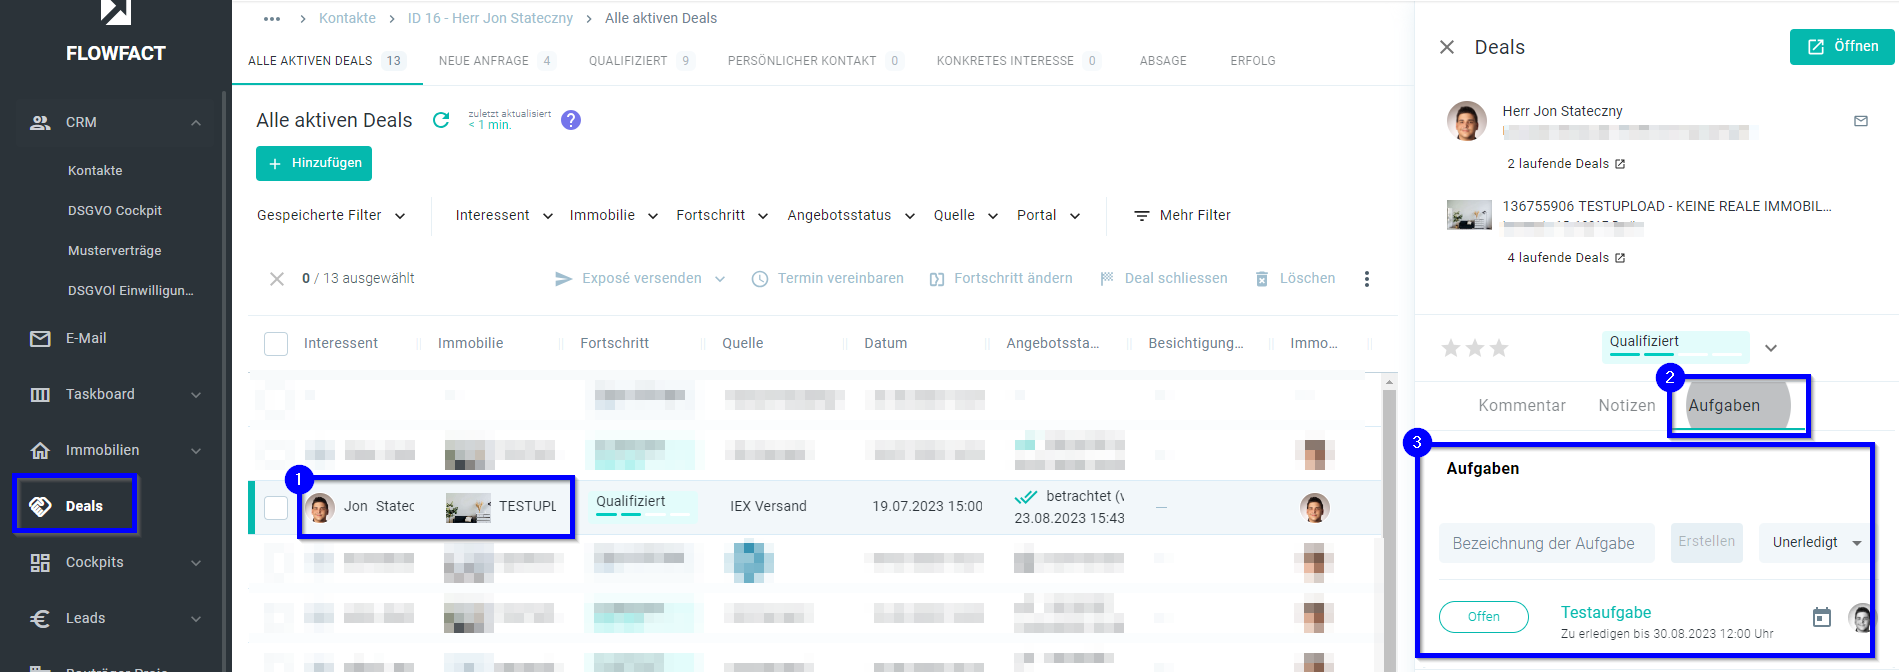
Task: Click the mail icon next to Herr Jon Stateczny
Action: pyautogui.click(x=1860, y=121)
